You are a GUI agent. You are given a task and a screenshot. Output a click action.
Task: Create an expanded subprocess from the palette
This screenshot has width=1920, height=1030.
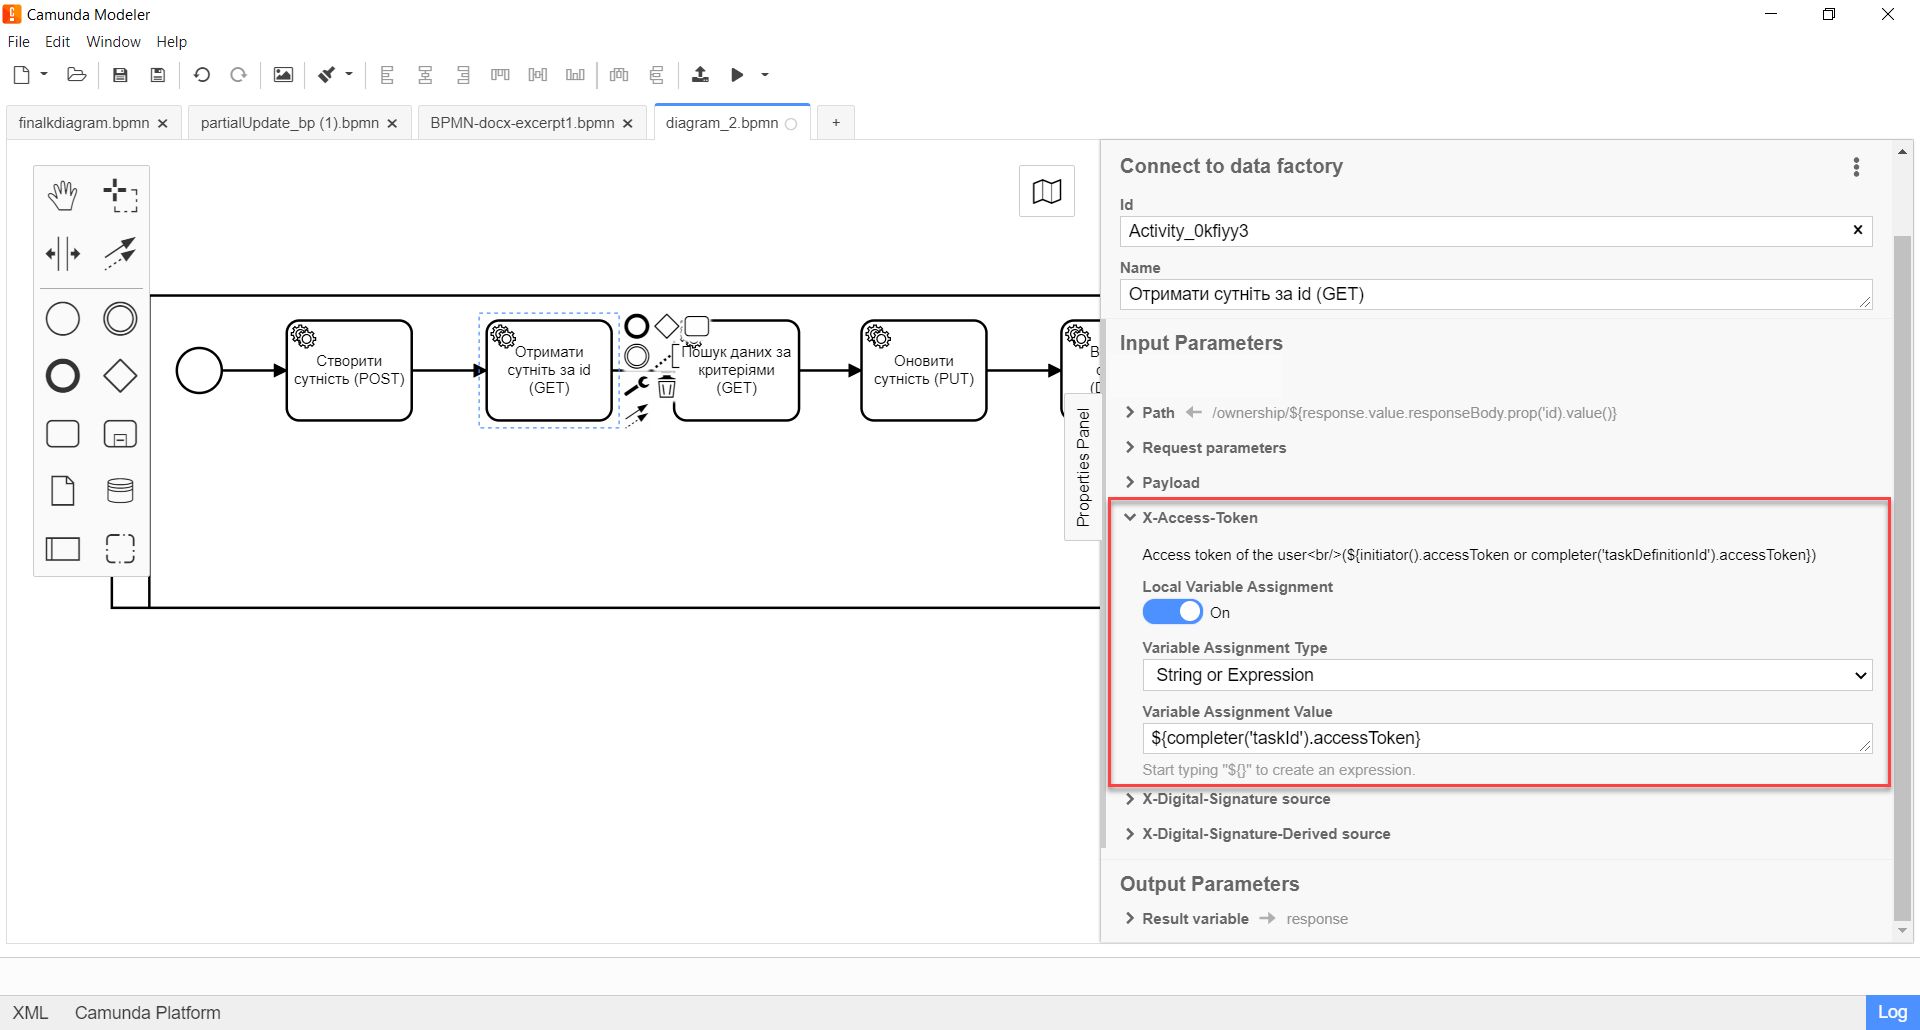pos(120,434)
